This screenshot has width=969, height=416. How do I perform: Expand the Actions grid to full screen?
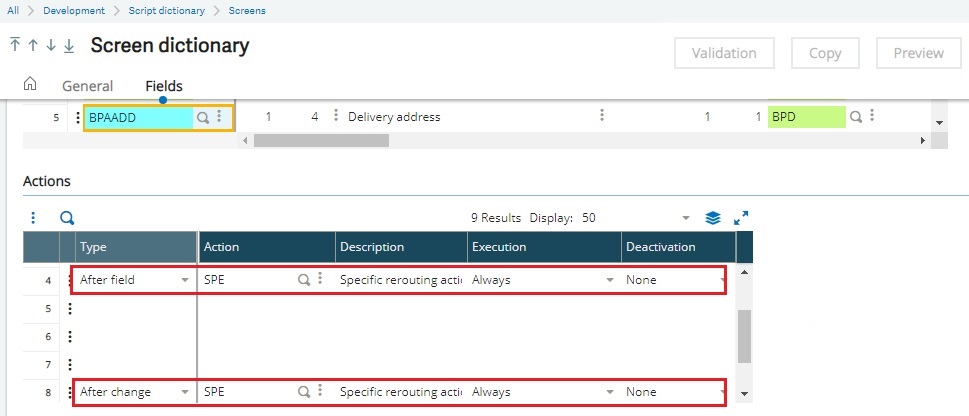click(741, 218)
